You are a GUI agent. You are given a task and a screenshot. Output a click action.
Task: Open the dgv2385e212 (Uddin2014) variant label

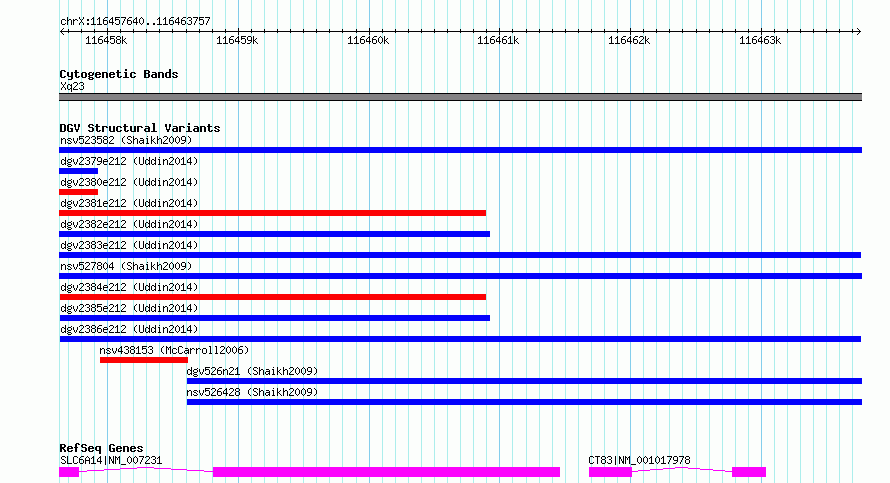129,308
